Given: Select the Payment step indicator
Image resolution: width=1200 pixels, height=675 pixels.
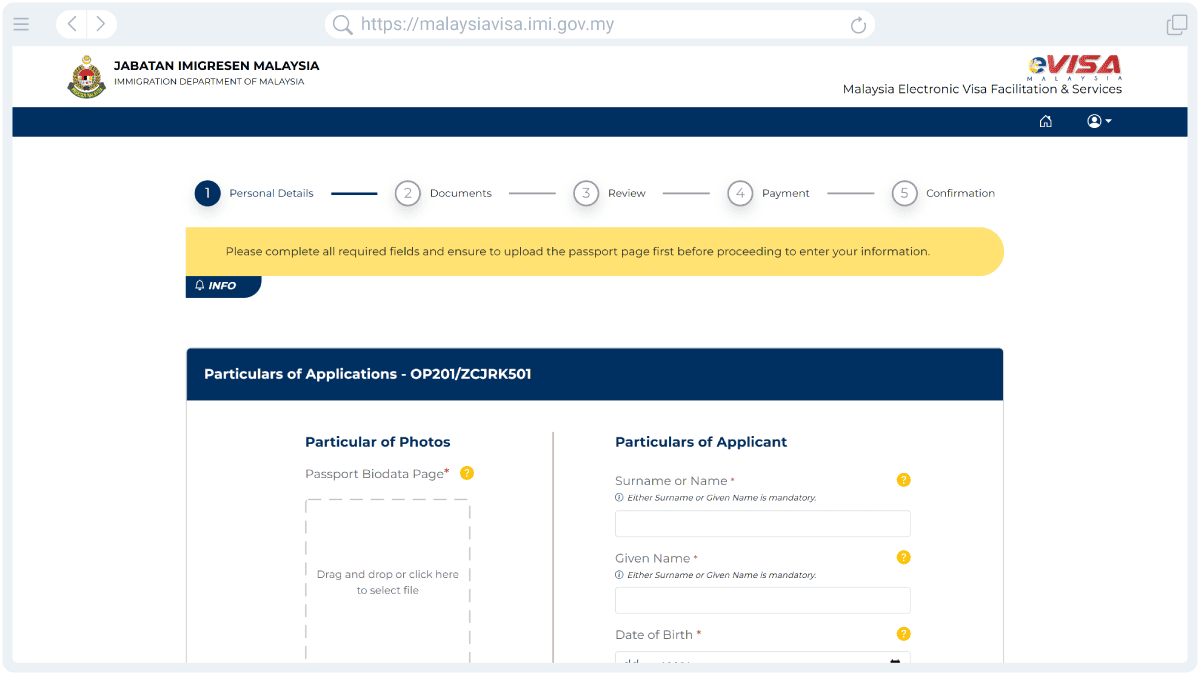Looking at the screenshot, I should click(x=769, y=193).
